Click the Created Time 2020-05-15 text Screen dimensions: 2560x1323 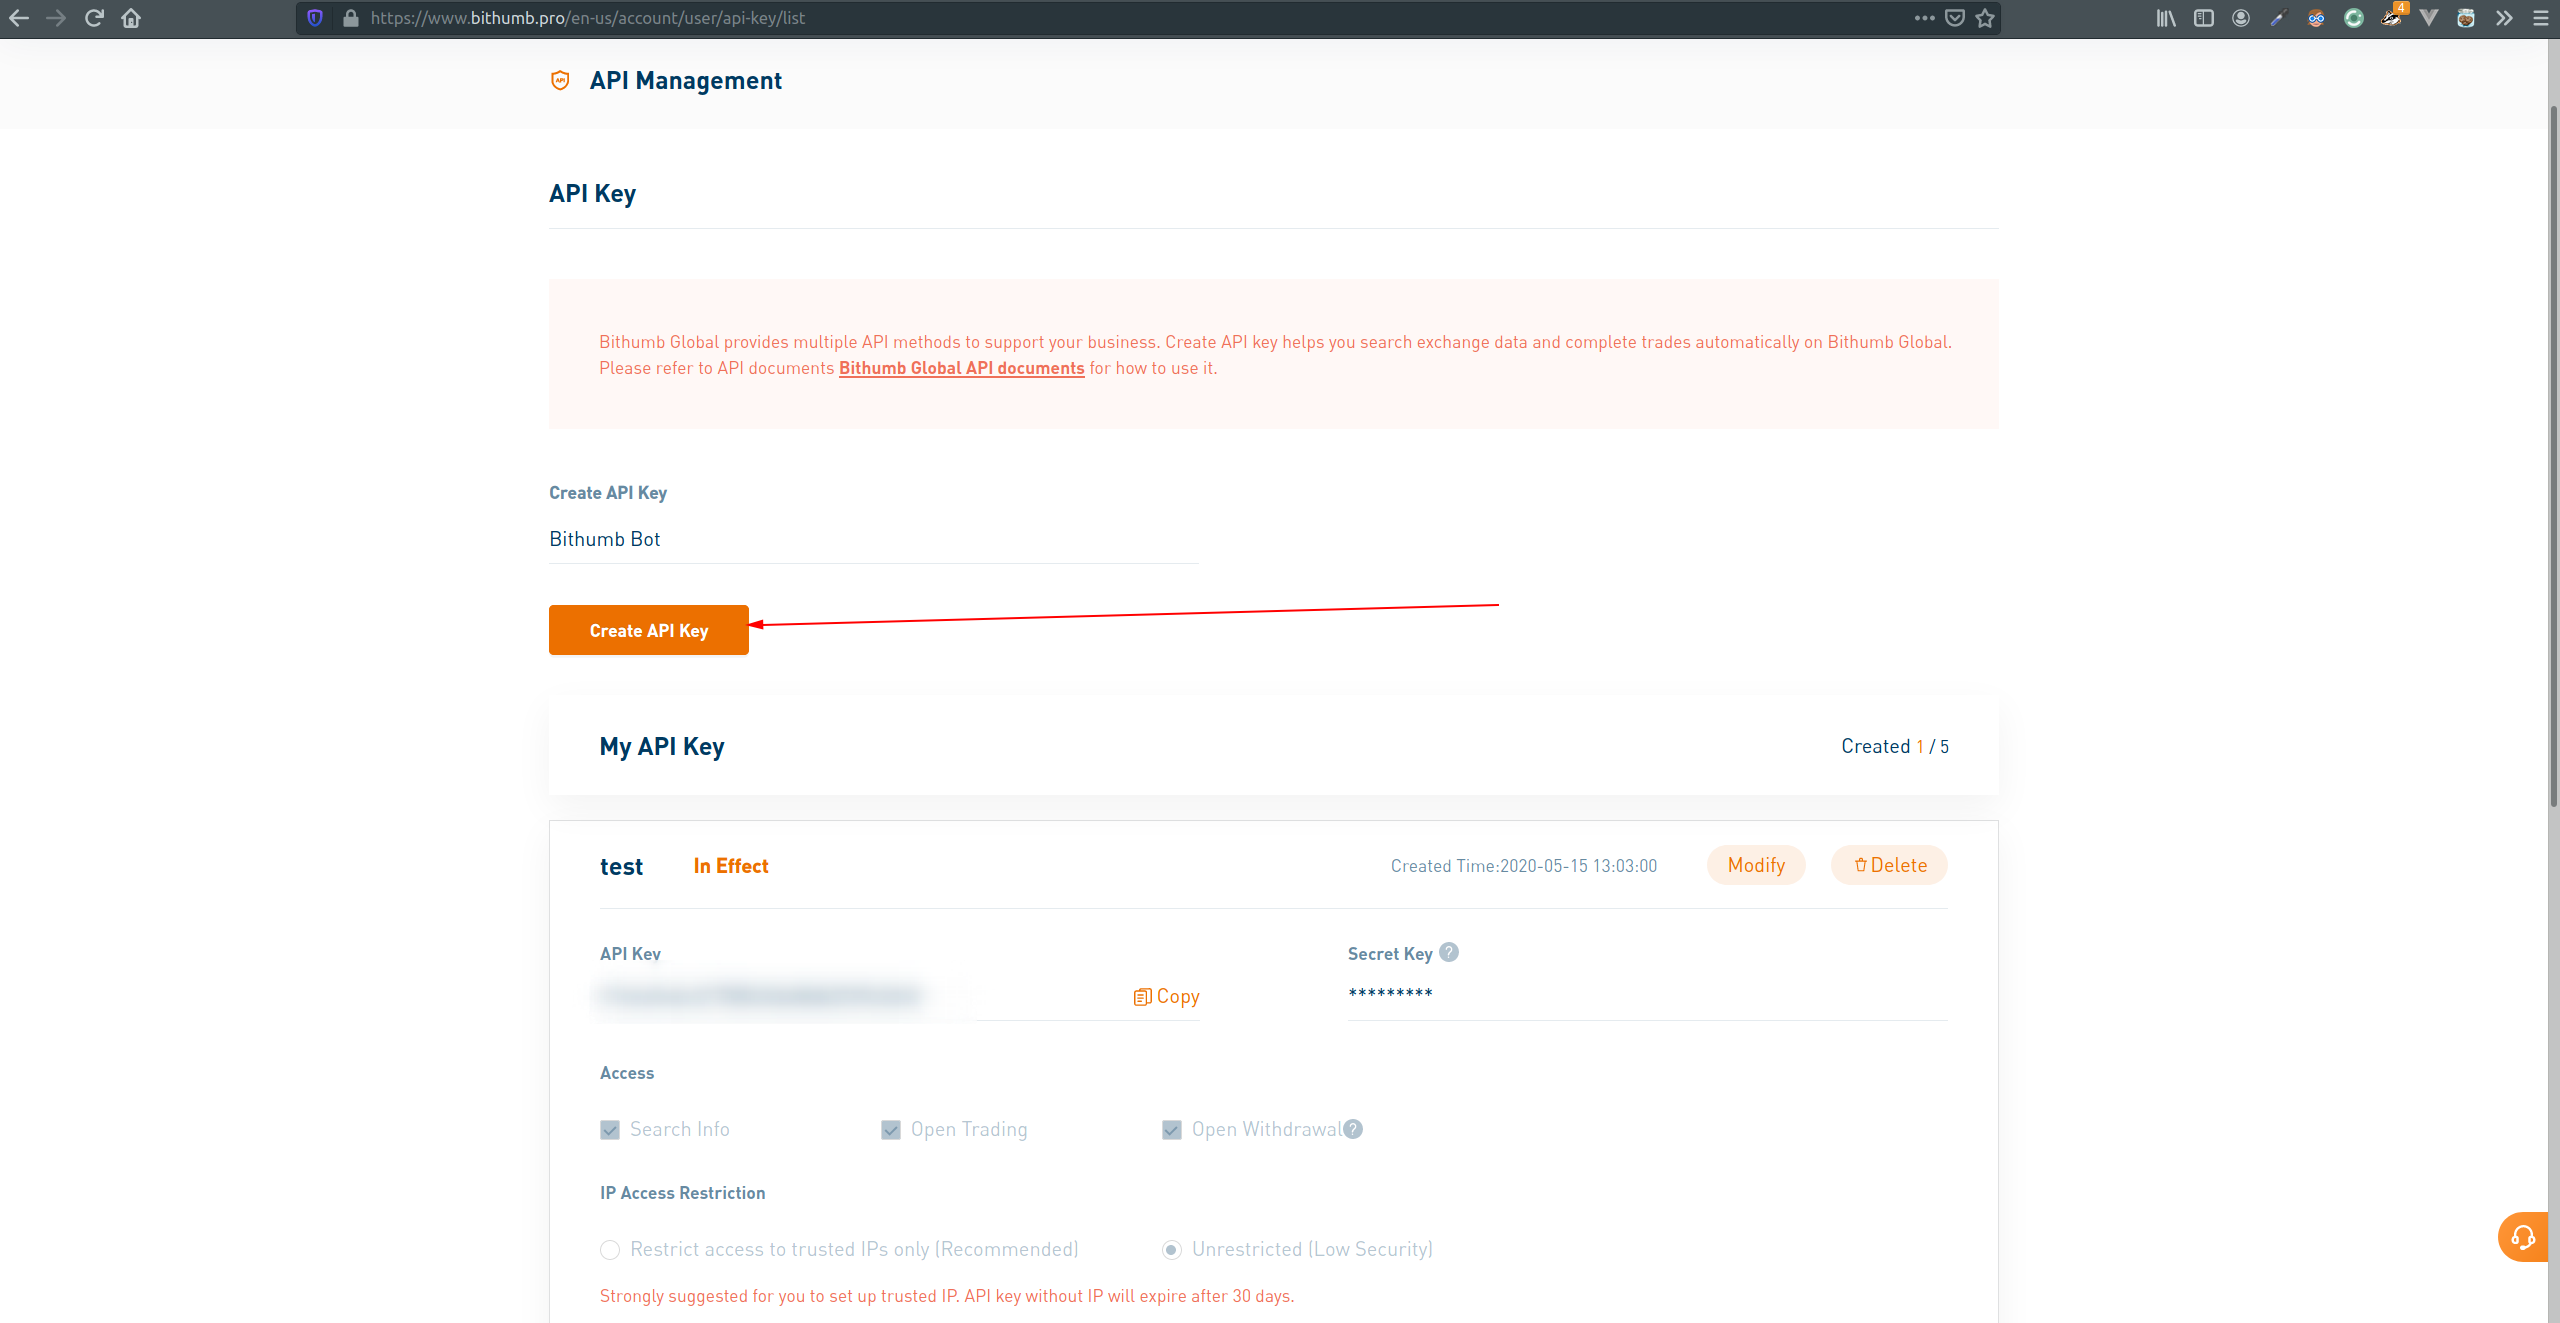tap(1524, 866)
